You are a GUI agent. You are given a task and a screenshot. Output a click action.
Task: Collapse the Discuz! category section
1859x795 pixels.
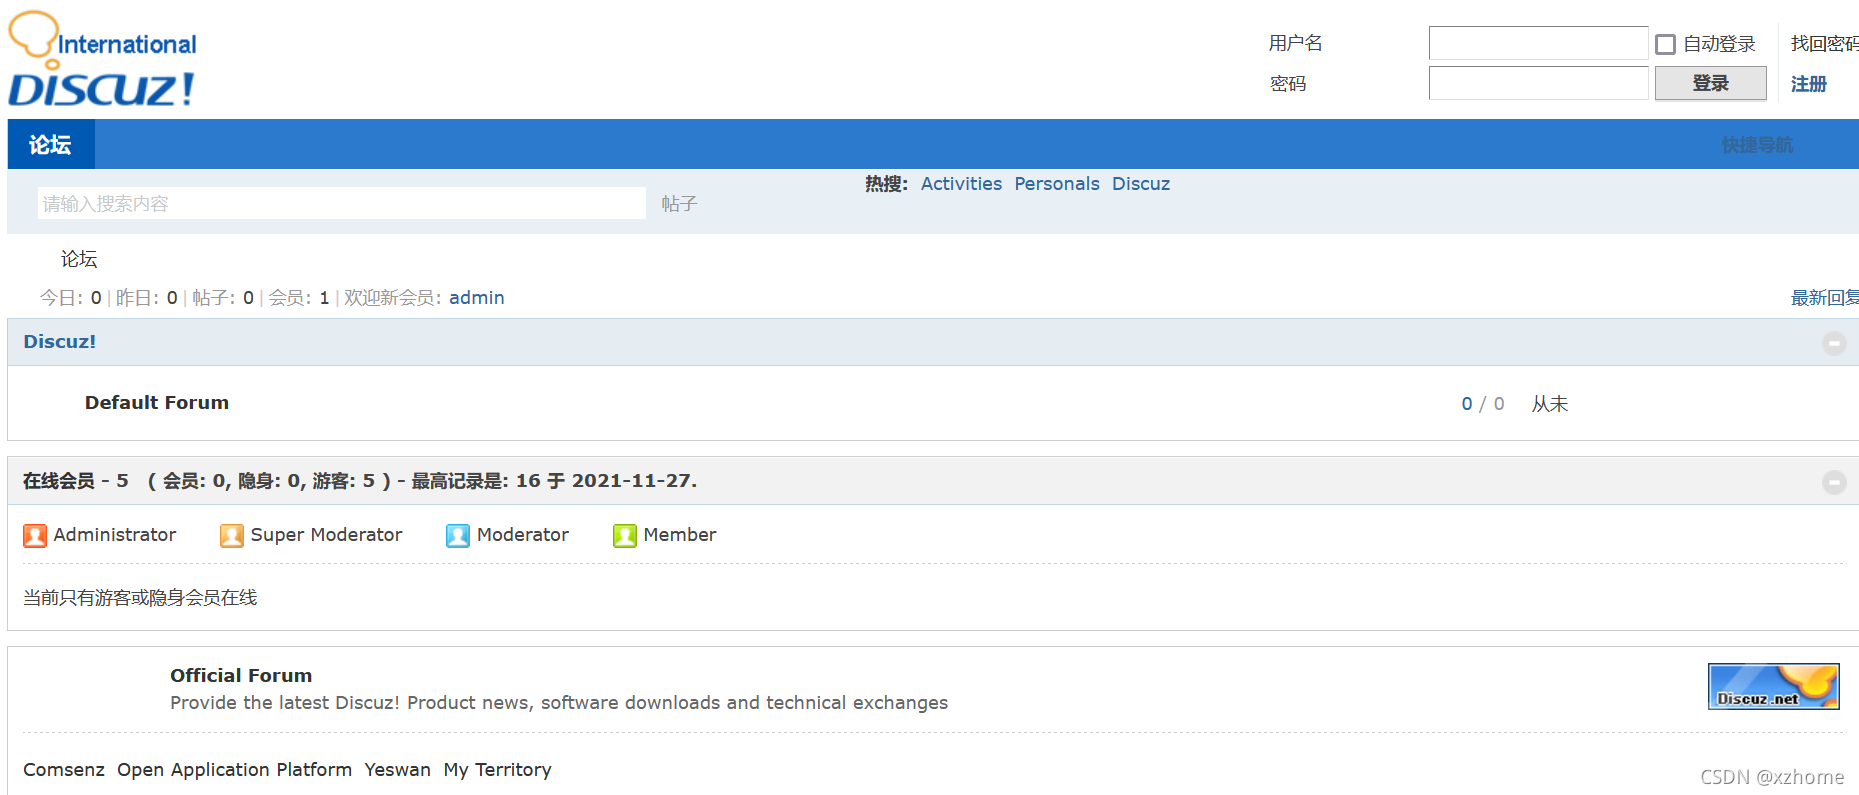[x=1834, y=343]
